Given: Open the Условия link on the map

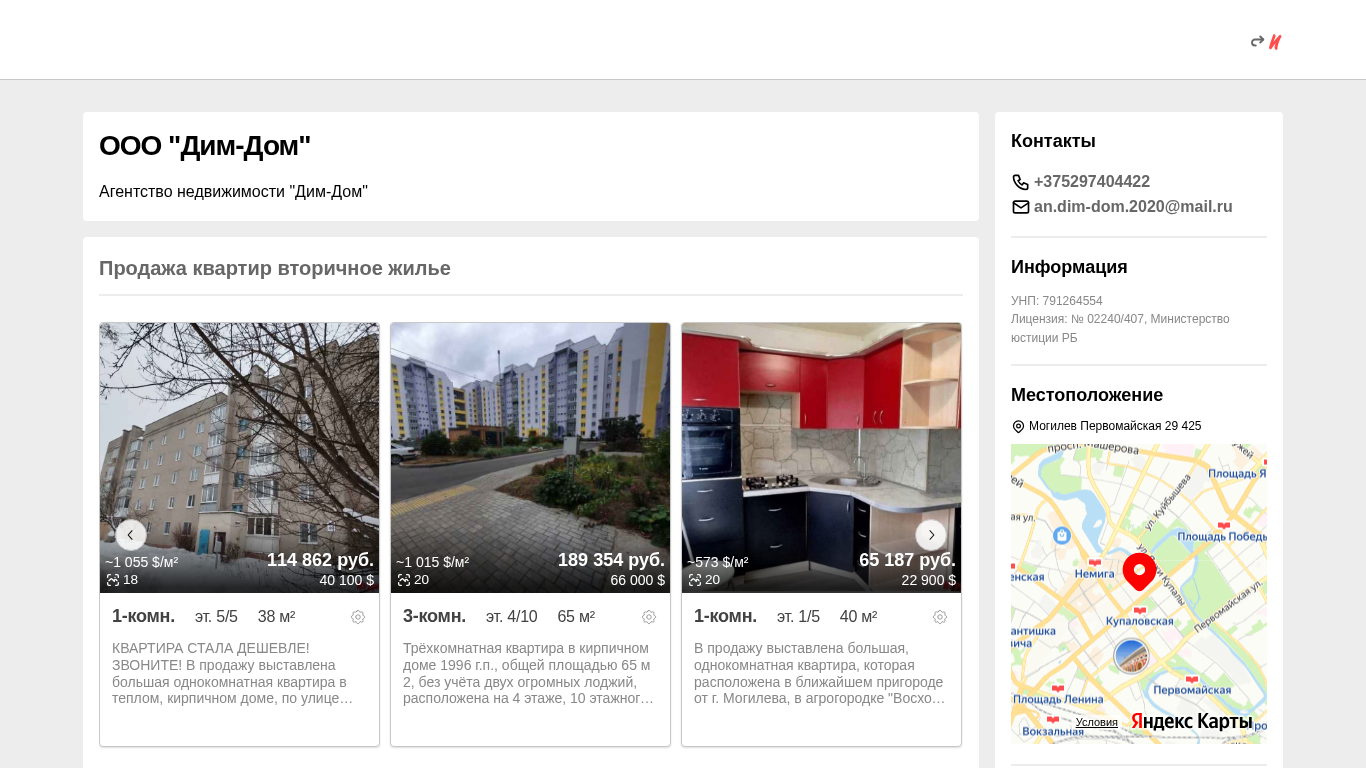Looking at the screenshot, I should (x=1097, y=722).
